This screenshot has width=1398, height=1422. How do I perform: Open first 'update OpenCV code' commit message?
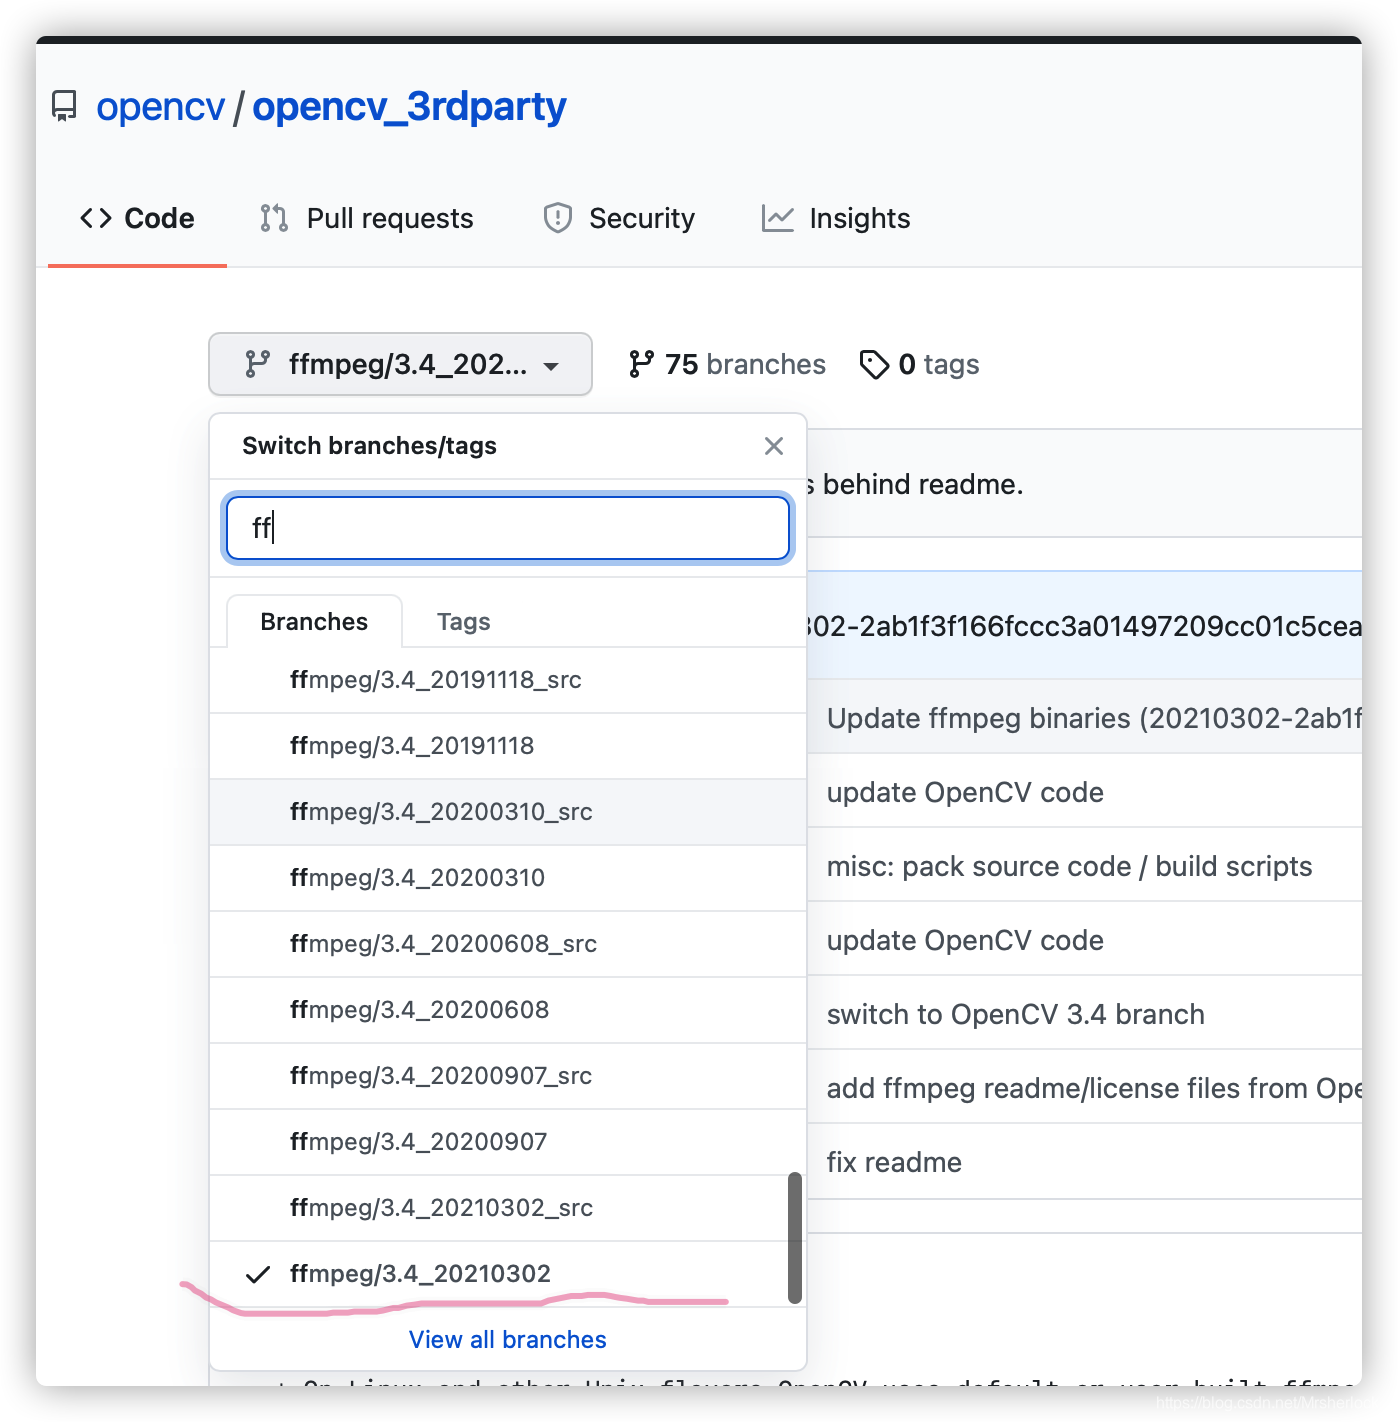(965, 792)
